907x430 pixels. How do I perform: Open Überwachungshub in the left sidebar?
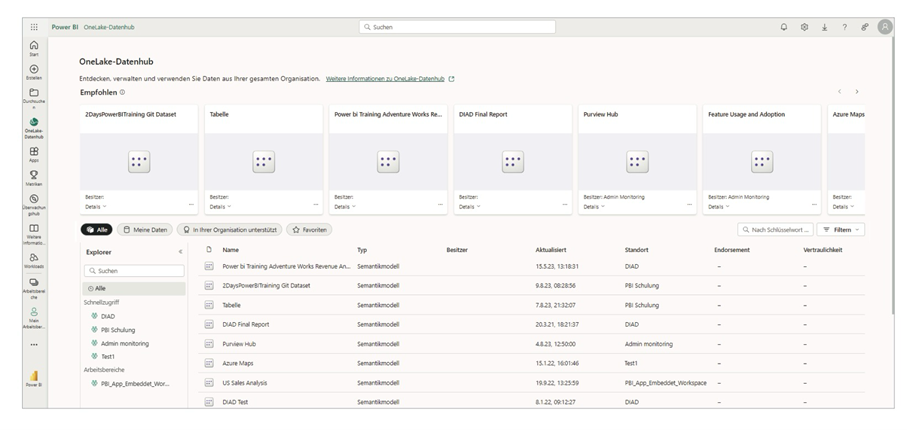pyautogui.click(x=34, y=205)
